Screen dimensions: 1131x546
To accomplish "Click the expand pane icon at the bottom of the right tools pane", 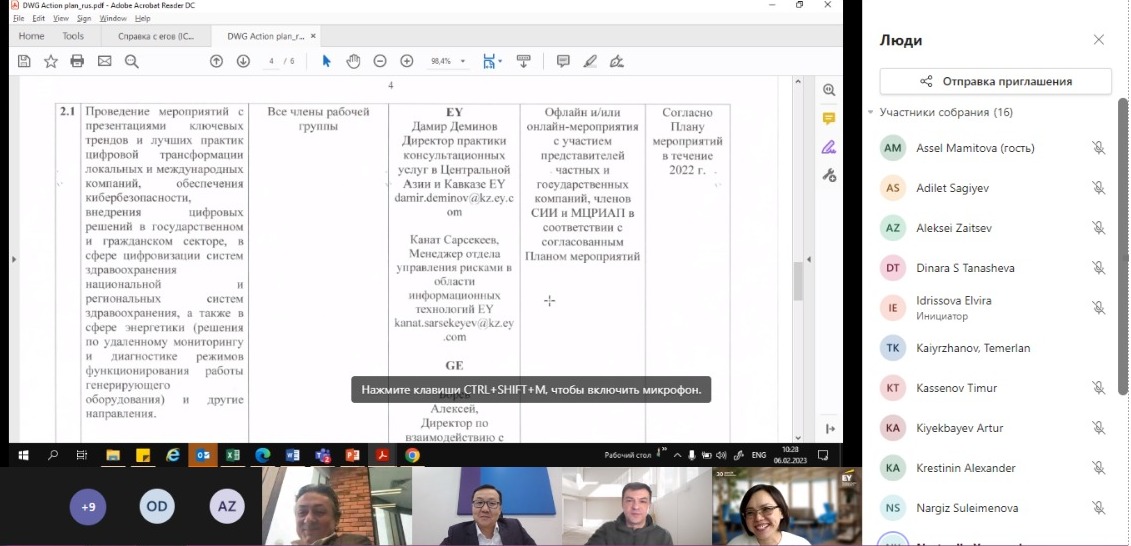I will coord(829,428).
